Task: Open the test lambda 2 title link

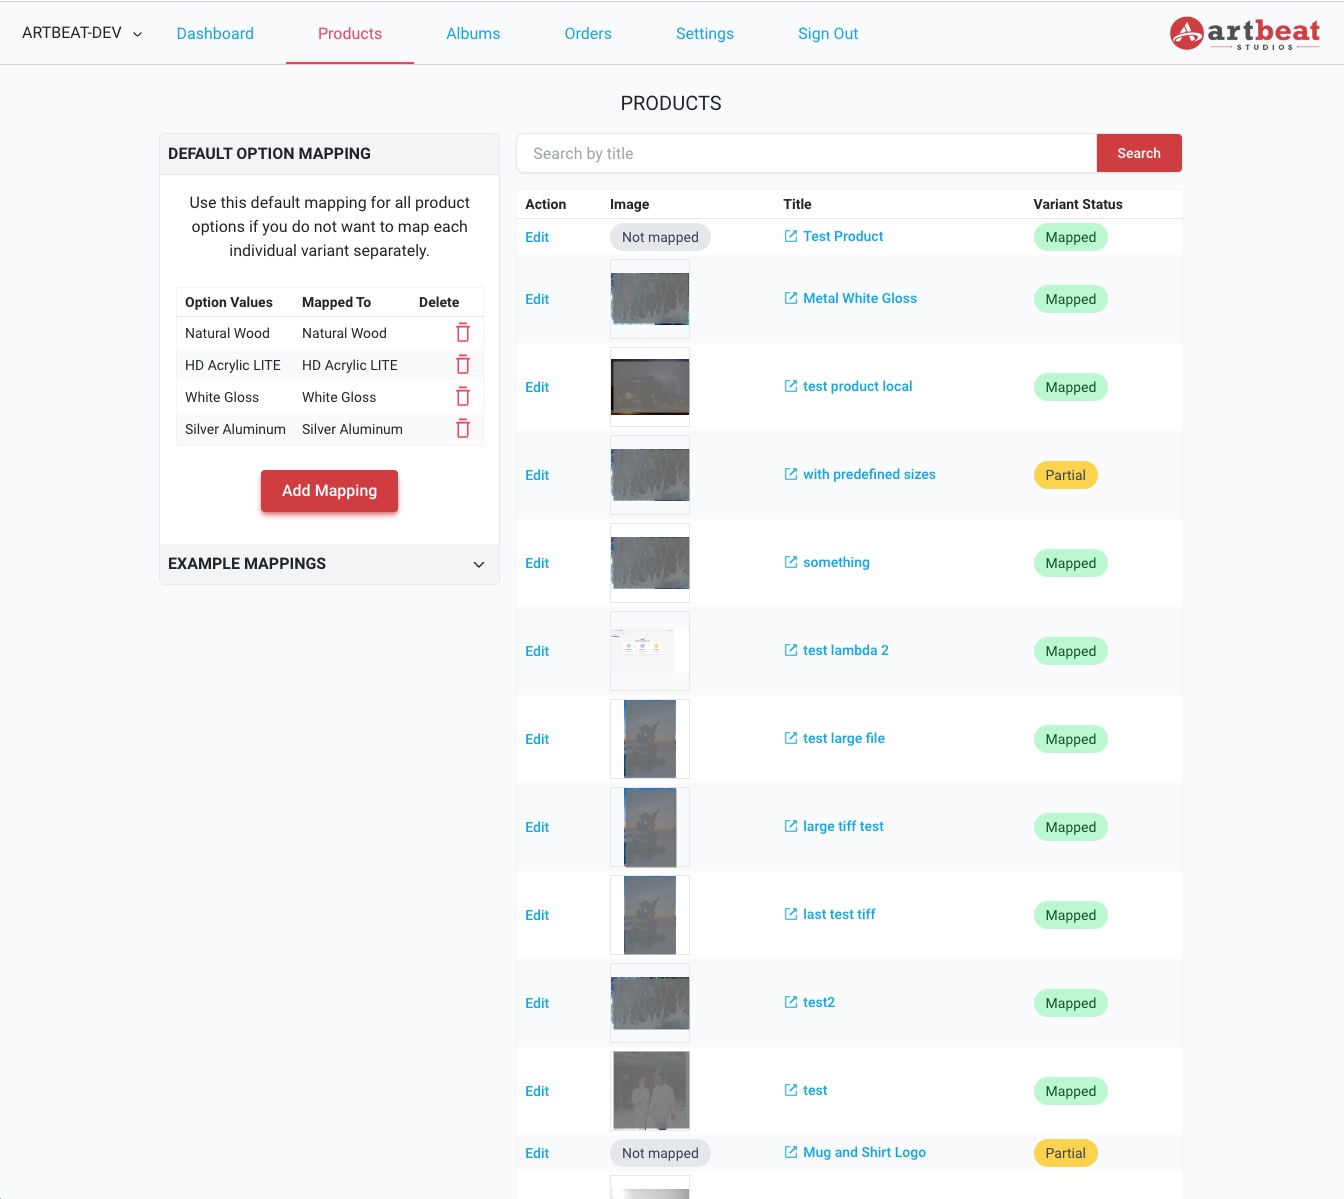Action: (x=845, y=650)
